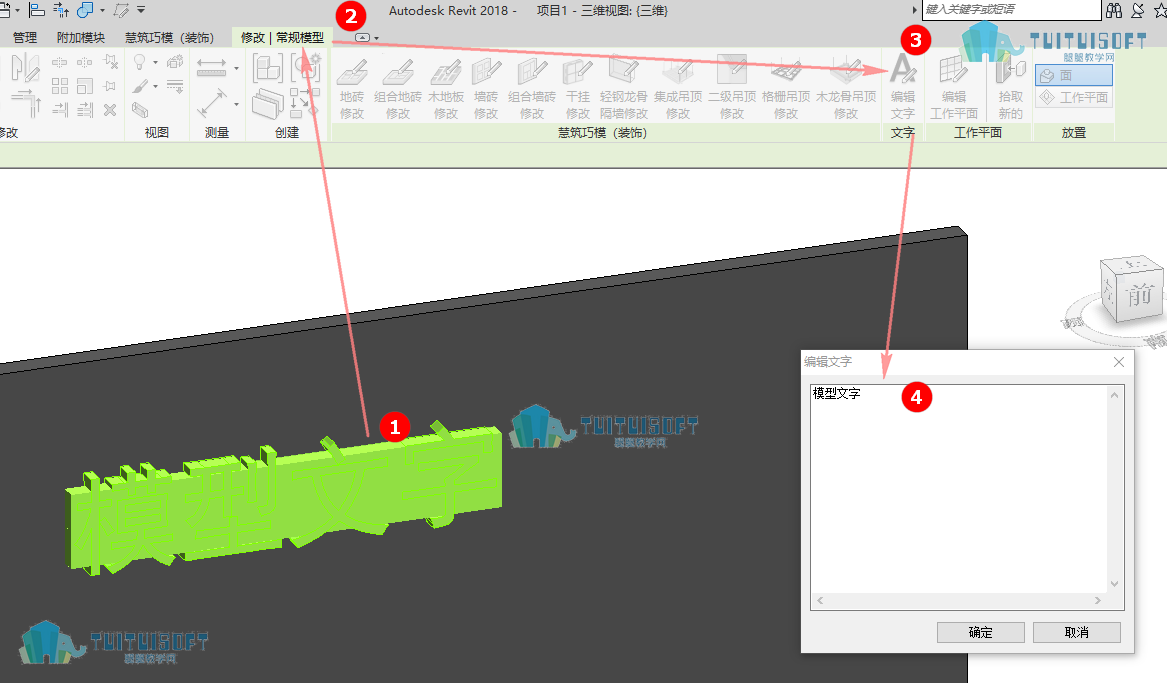The width and height of the screenshot is (1167, 683).
Task: Open the 慧筑巧模 (装饰) ribbon tab
Action: click(x=170, y=37)
